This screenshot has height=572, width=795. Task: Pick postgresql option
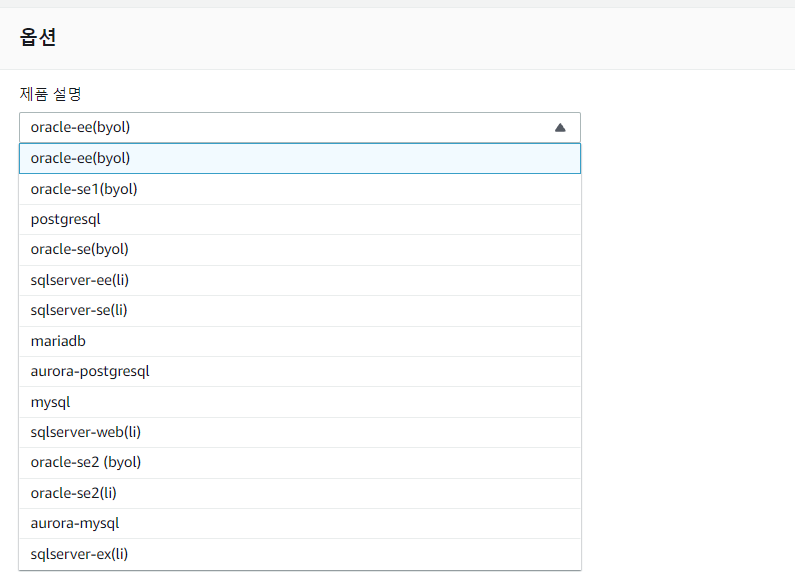[300, 220]
